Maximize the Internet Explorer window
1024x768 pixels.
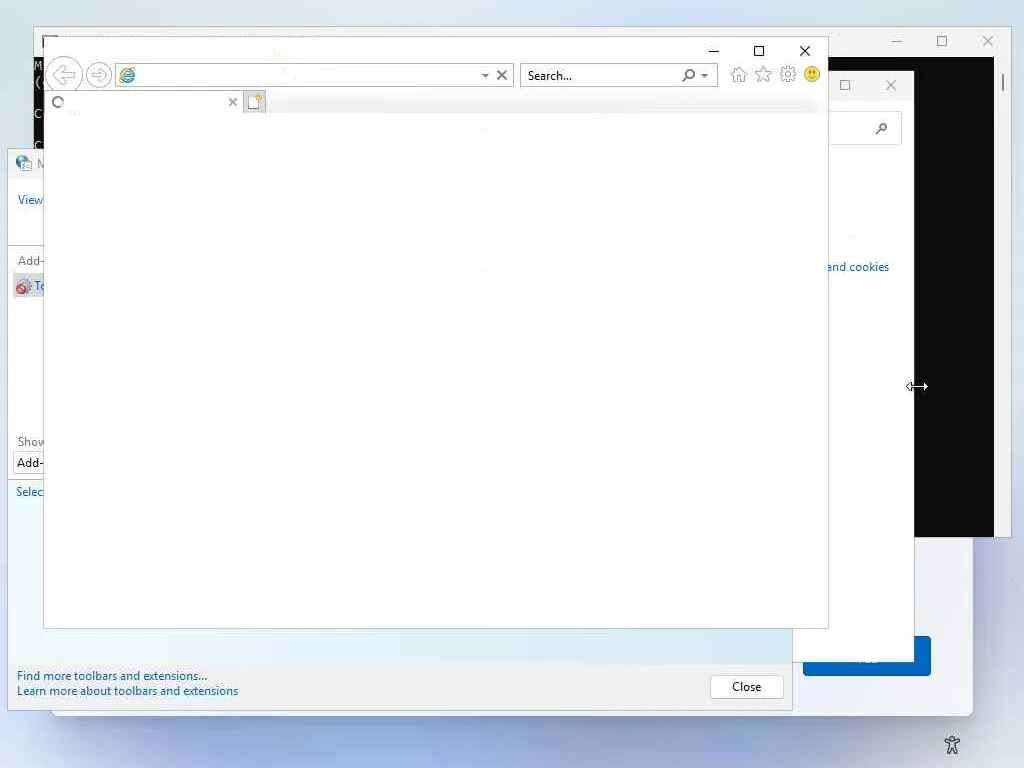pos(759,51)
